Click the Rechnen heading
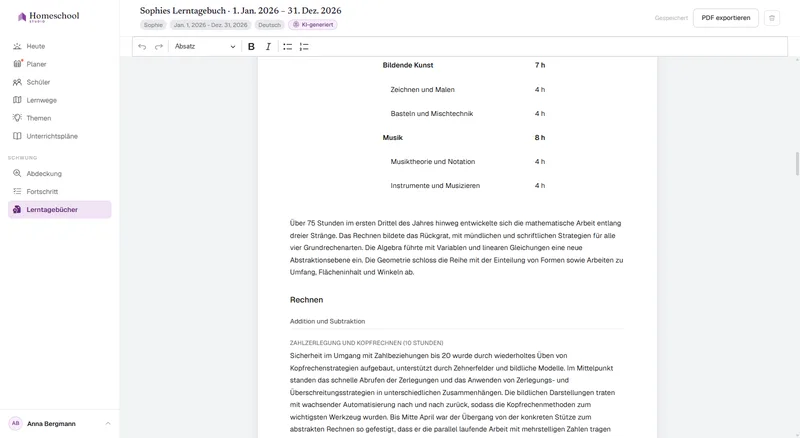Image resolution: width=800 pixels, height=438 pixels. click(x=306, y=300)
